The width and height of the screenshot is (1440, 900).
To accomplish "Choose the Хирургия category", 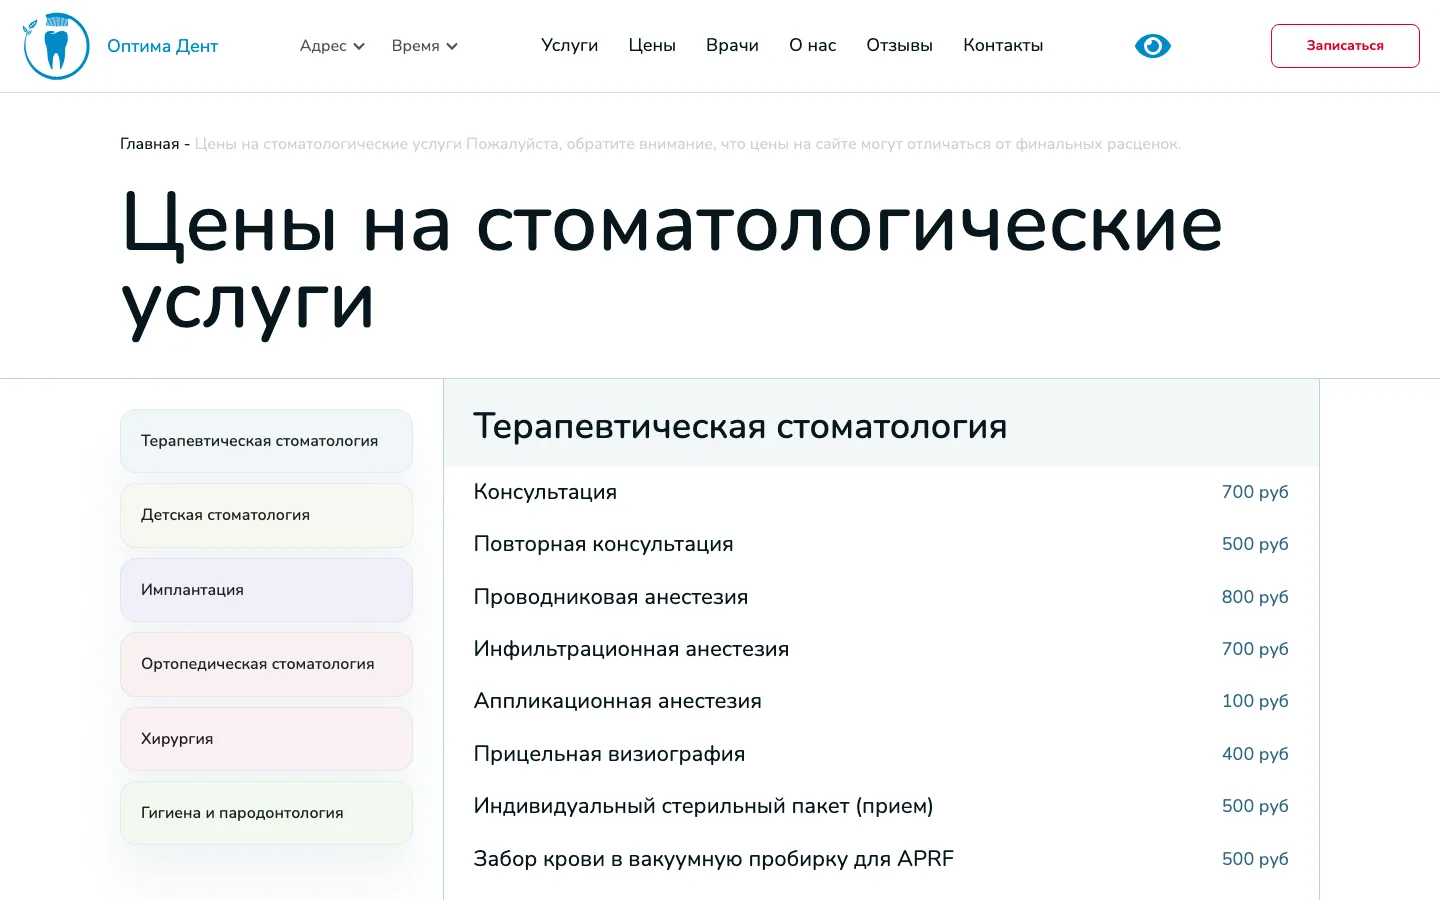I will click(x=266, y=739).
